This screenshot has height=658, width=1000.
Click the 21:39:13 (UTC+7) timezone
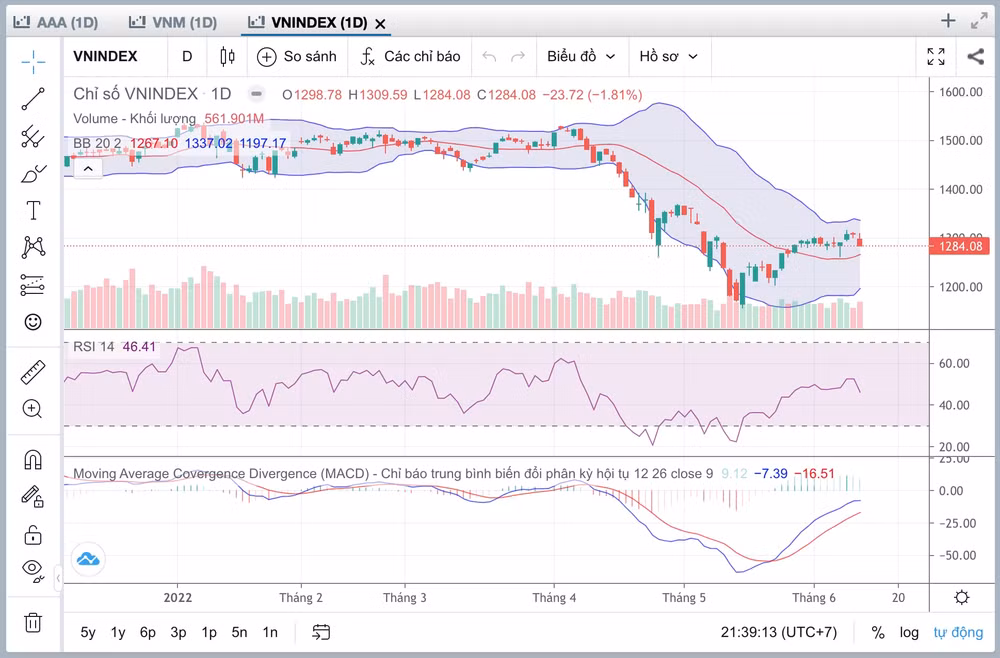click(x=779, y=632)
